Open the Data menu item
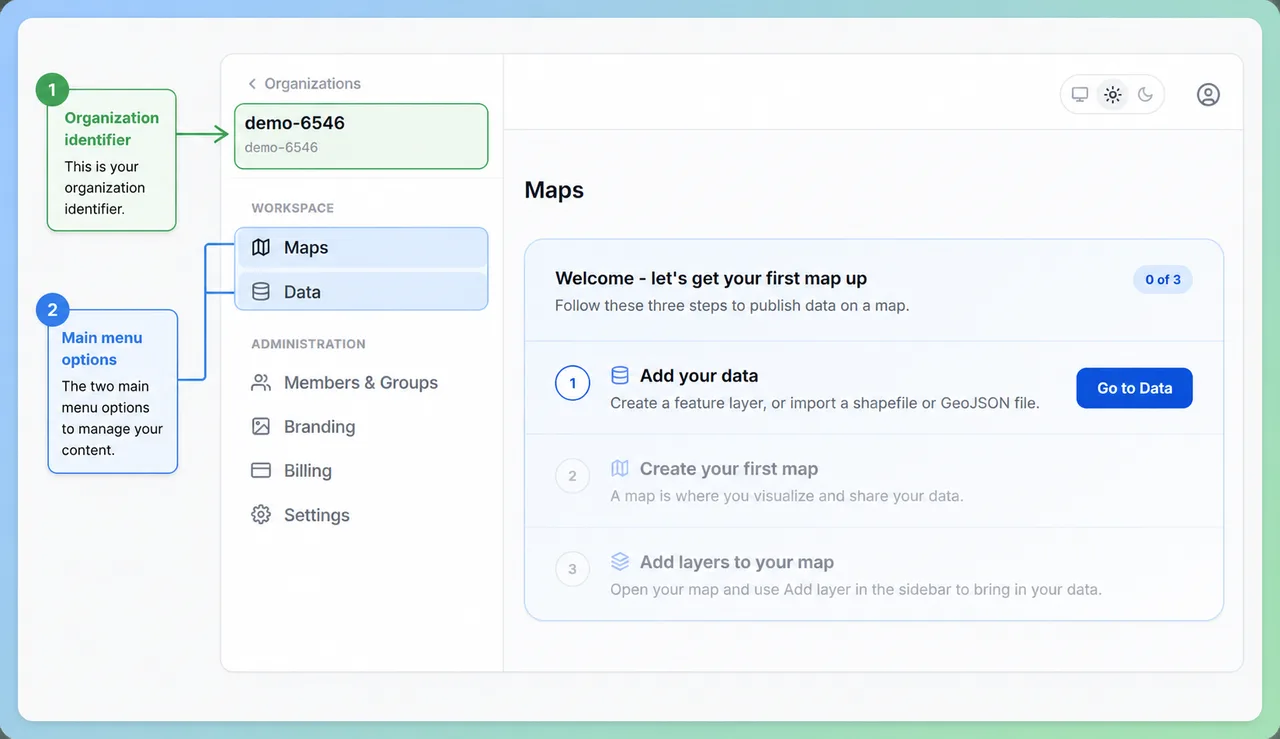The image size is (1280, 739). (x=362, y=292)
